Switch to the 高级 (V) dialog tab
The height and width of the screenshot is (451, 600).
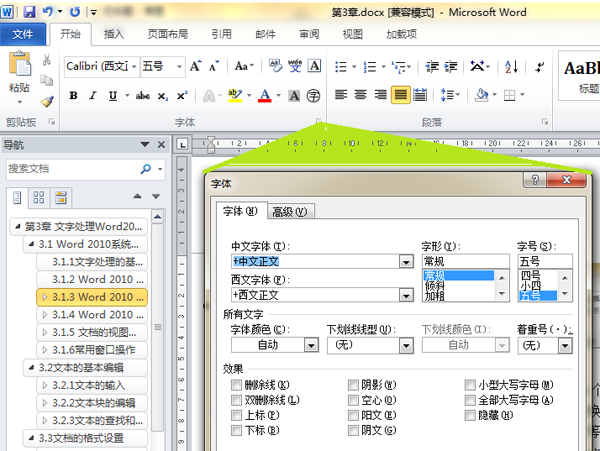point(290,212)
